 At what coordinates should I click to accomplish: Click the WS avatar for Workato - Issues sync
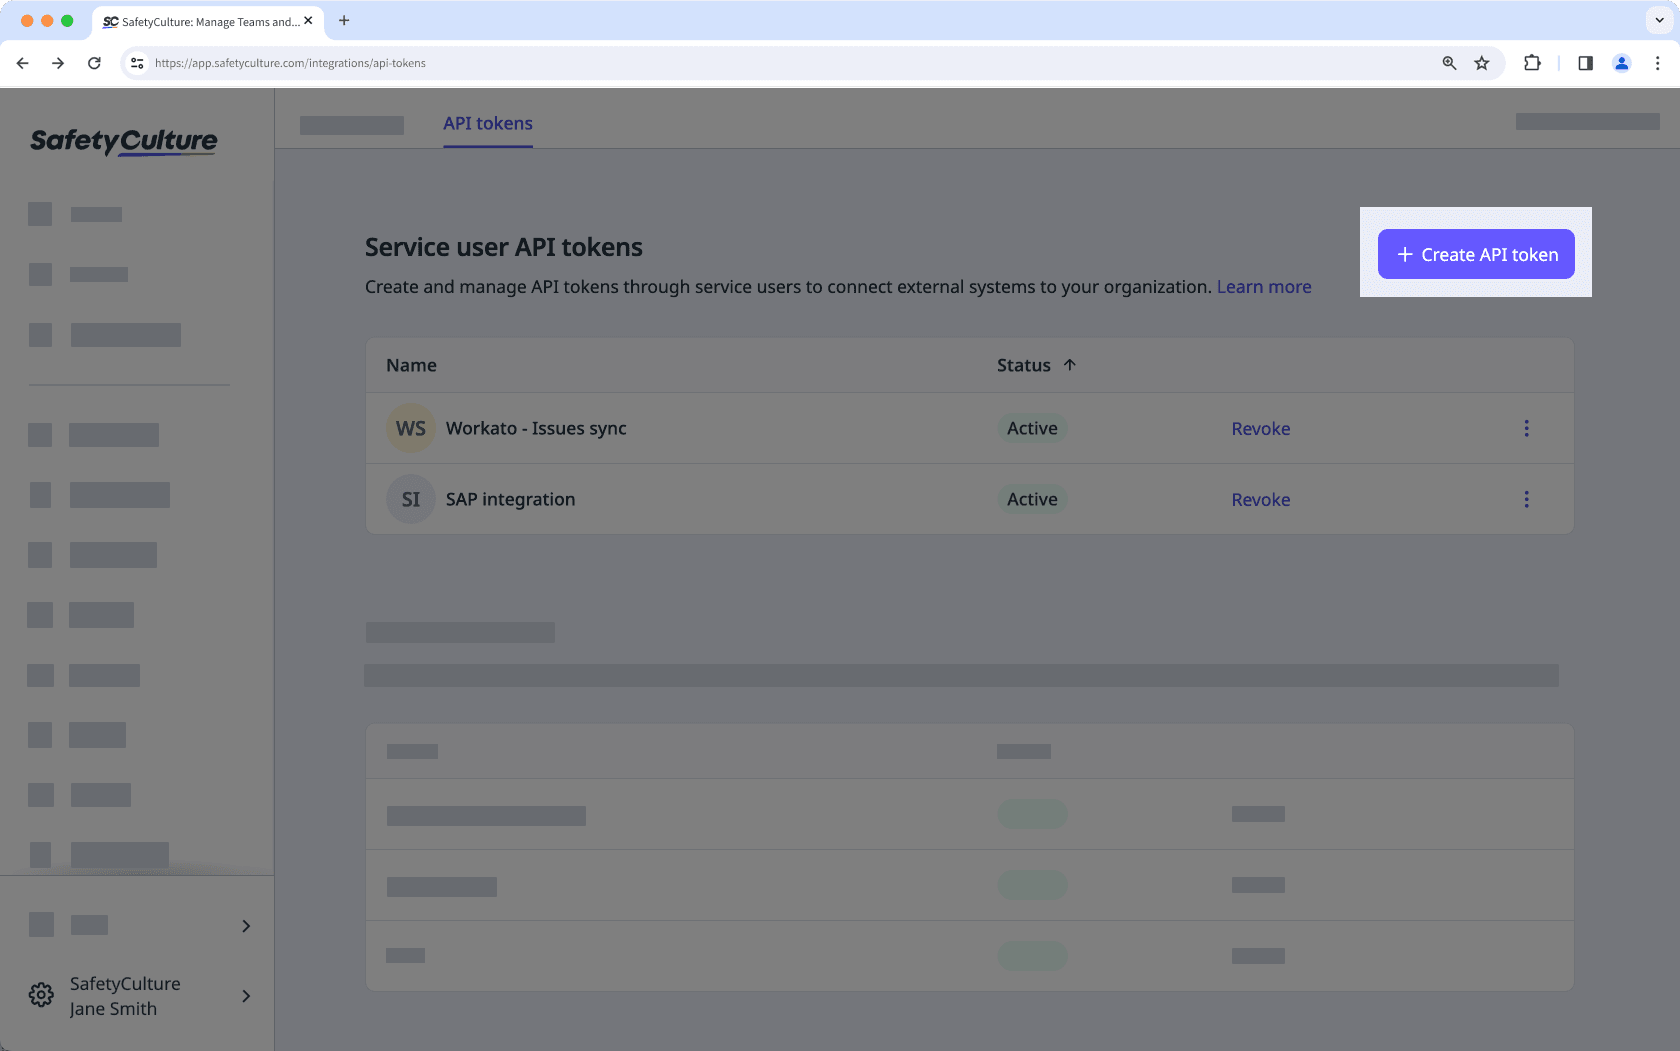(x=410, y=428)
